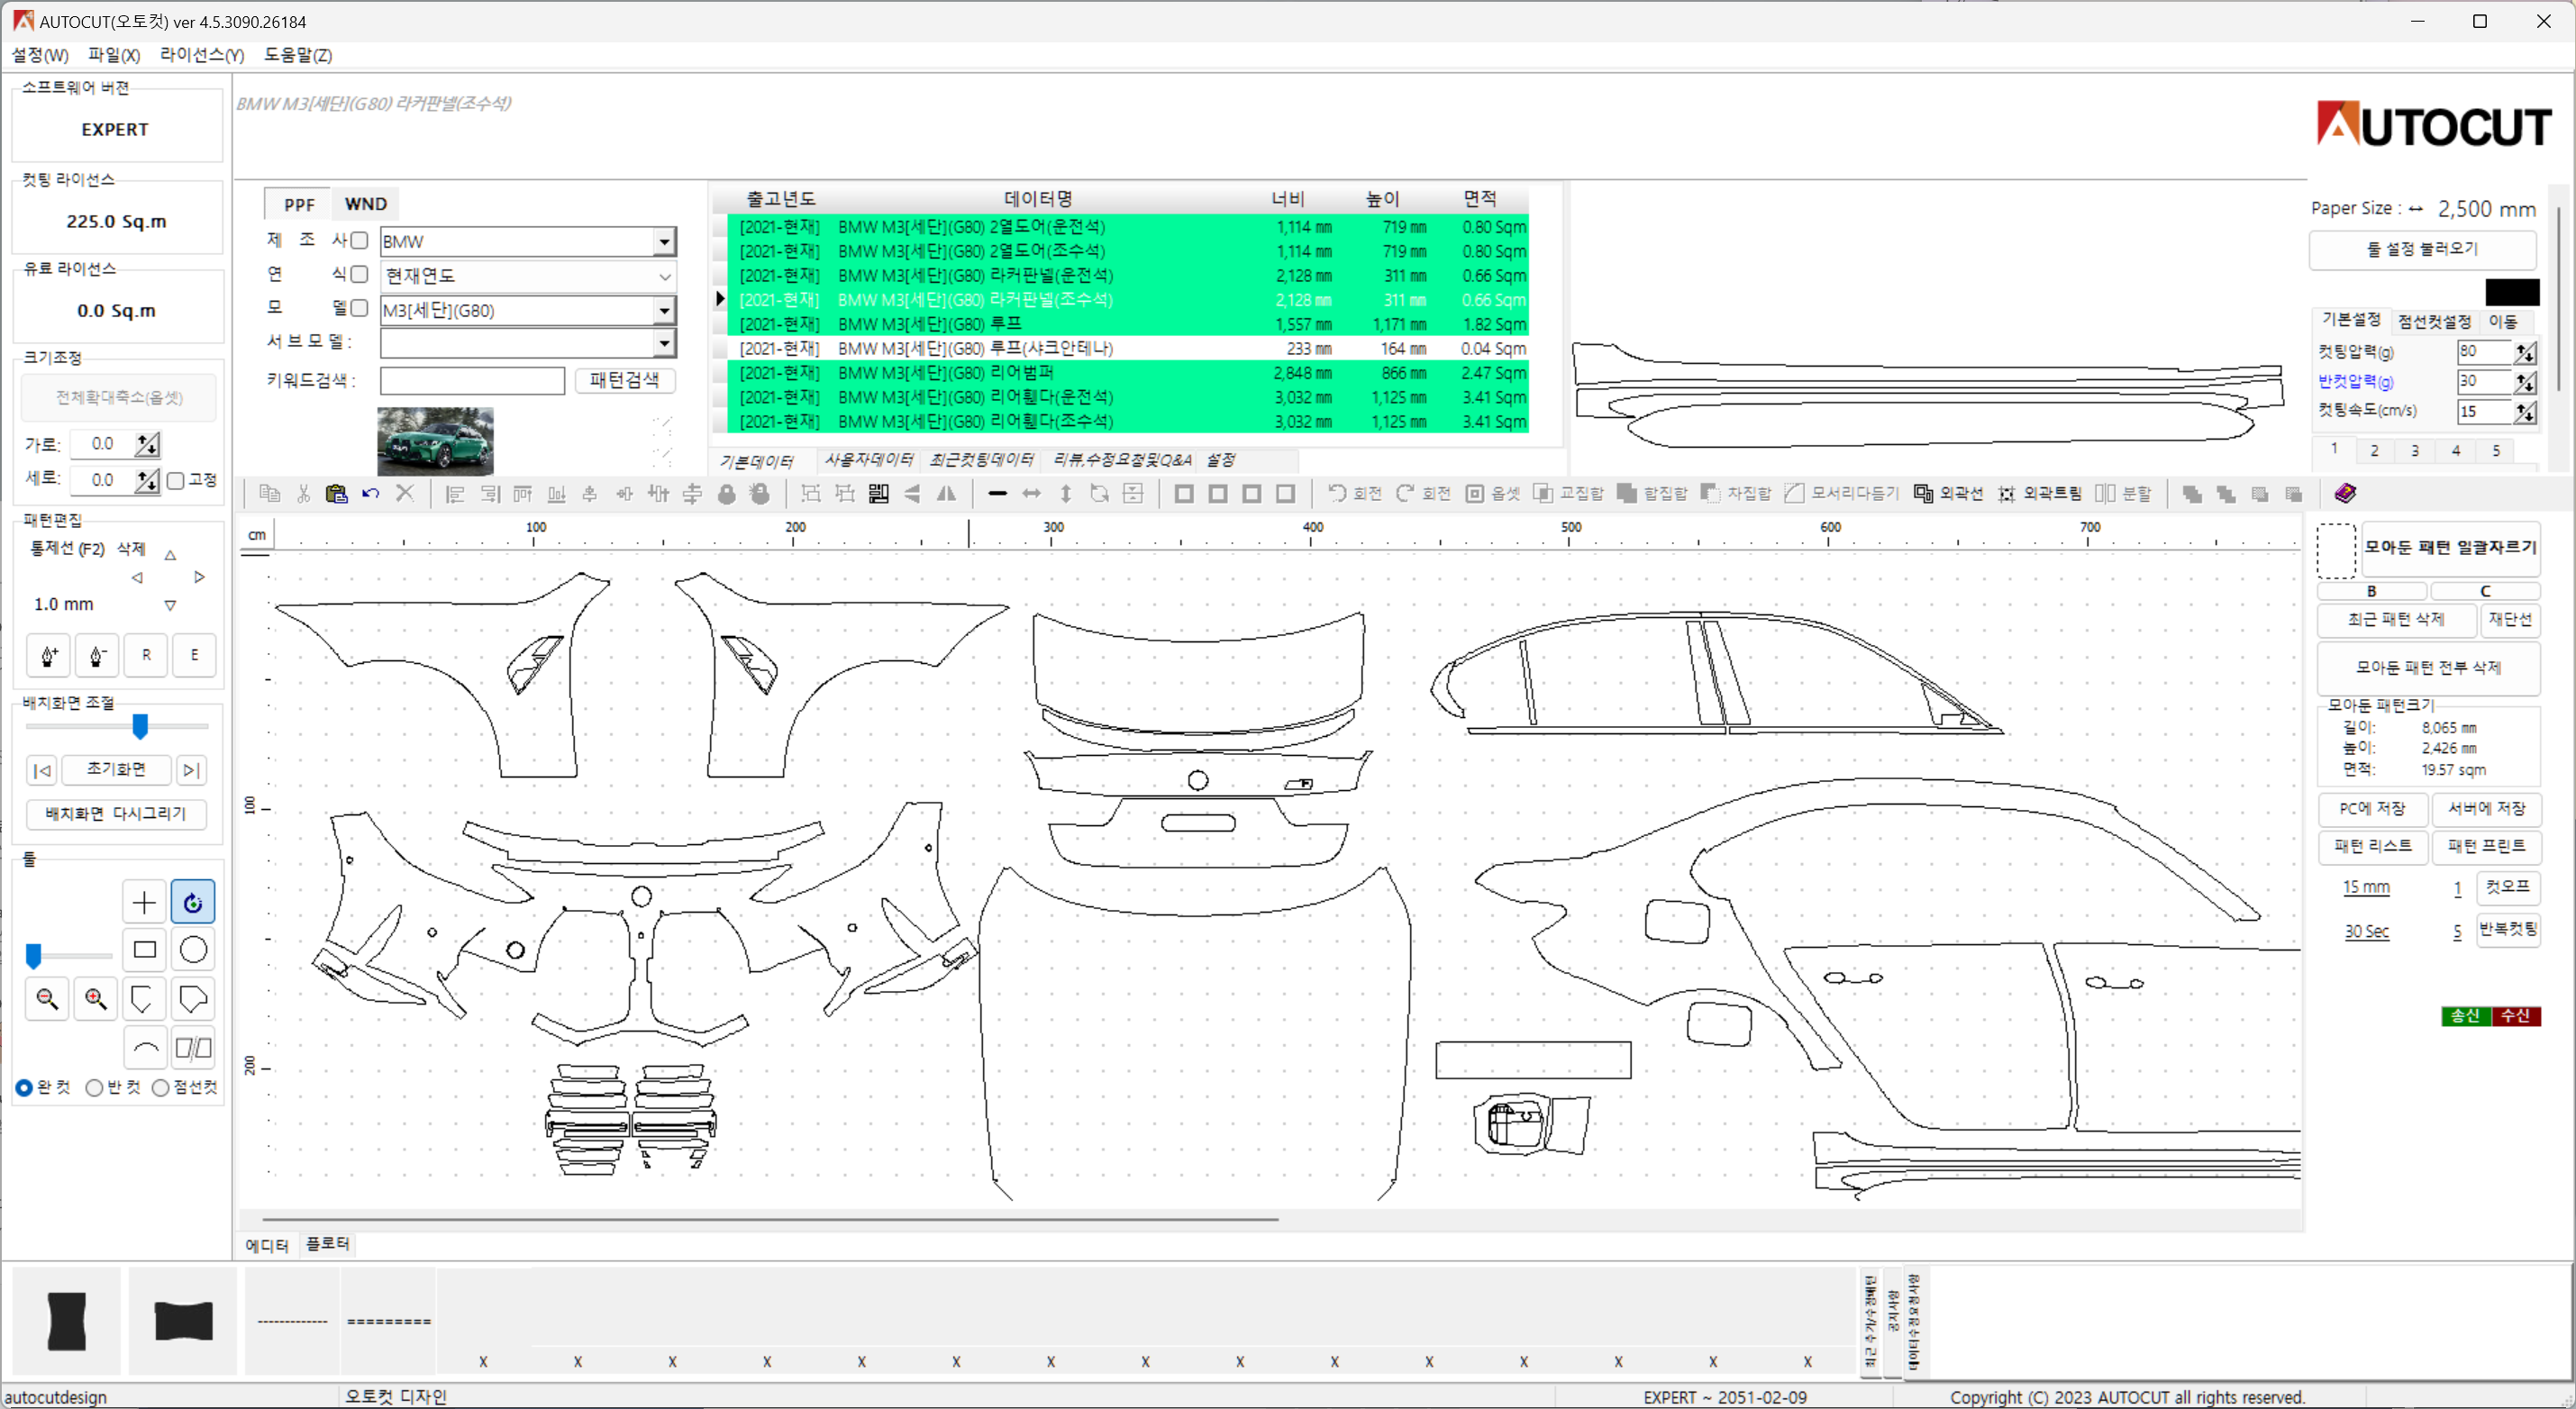Click the horizontal double-arrow stretch icon
The width and height of the screenshot is (2576, 1409).
click(1031, 493)
